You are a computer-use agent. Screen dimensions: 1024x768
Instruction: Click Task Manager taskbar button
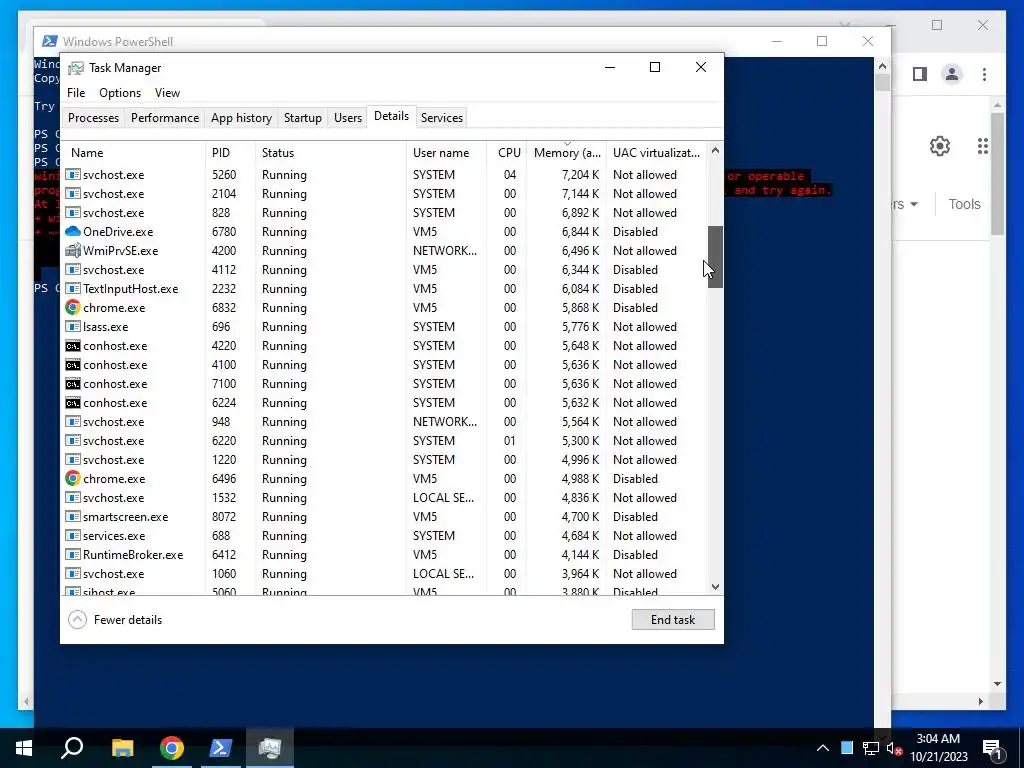270,748
